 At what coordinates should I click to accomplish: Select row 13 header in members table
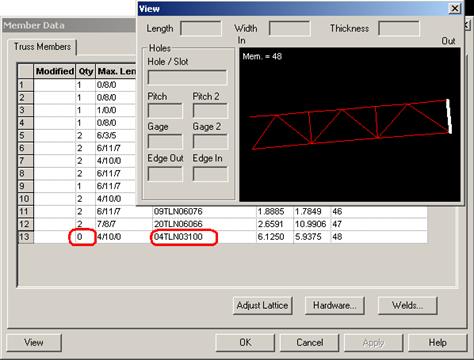click(x=25, y=237)
